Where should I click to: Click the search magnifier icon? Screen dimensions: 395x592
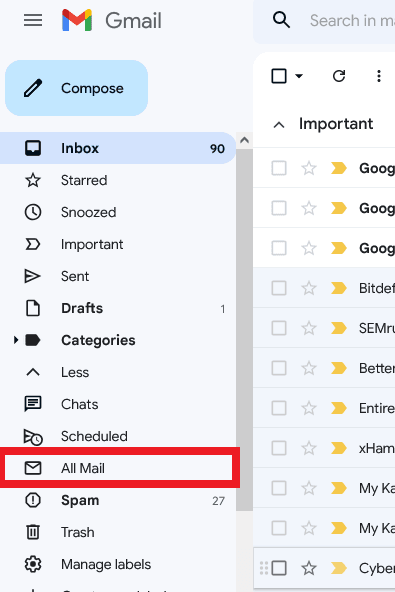click(281, 20)
